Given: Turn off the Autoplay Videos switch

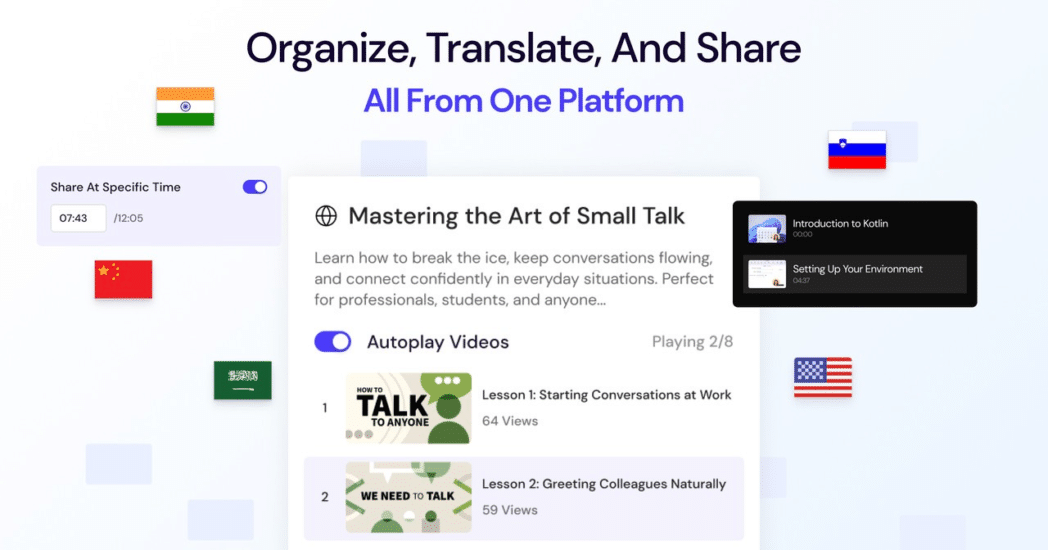Looking at the screenshot, I should (x=333, y=342).
